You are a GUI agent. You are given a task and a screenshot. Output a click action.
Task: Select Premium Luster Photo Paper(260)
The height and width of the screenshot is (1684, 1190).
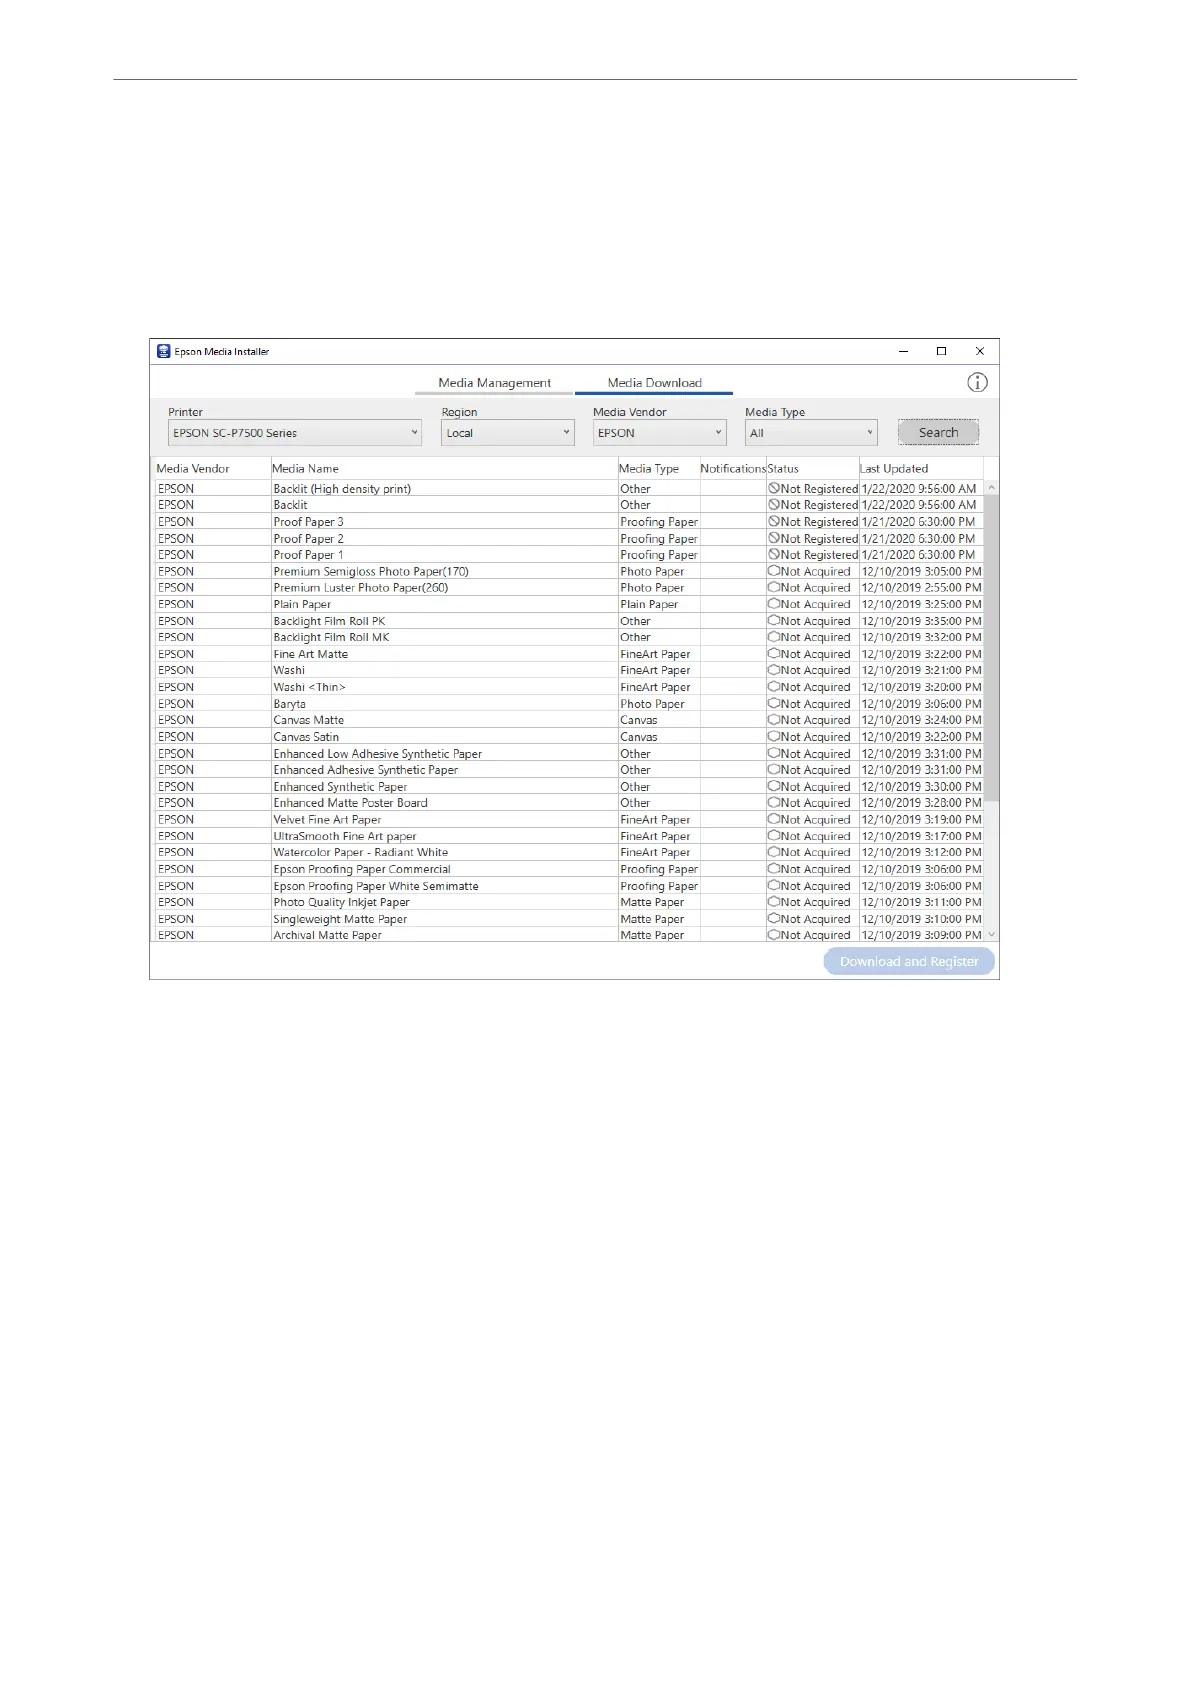click(x=361, y=587)
